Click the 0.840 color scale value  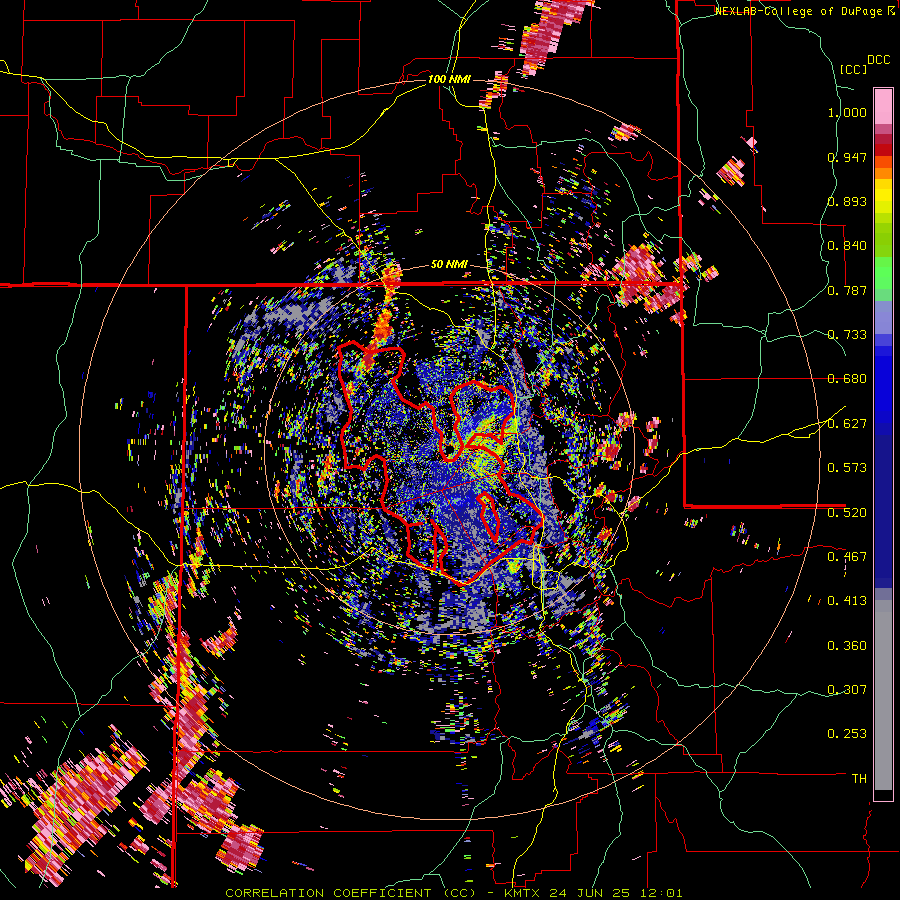(847, 246)
